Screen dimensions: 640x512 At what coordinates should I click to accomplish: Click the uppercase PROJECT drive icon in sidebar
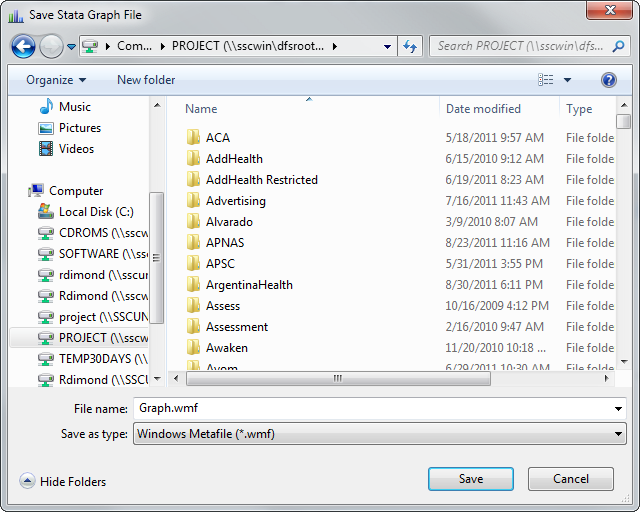click(x=46, y=338)
